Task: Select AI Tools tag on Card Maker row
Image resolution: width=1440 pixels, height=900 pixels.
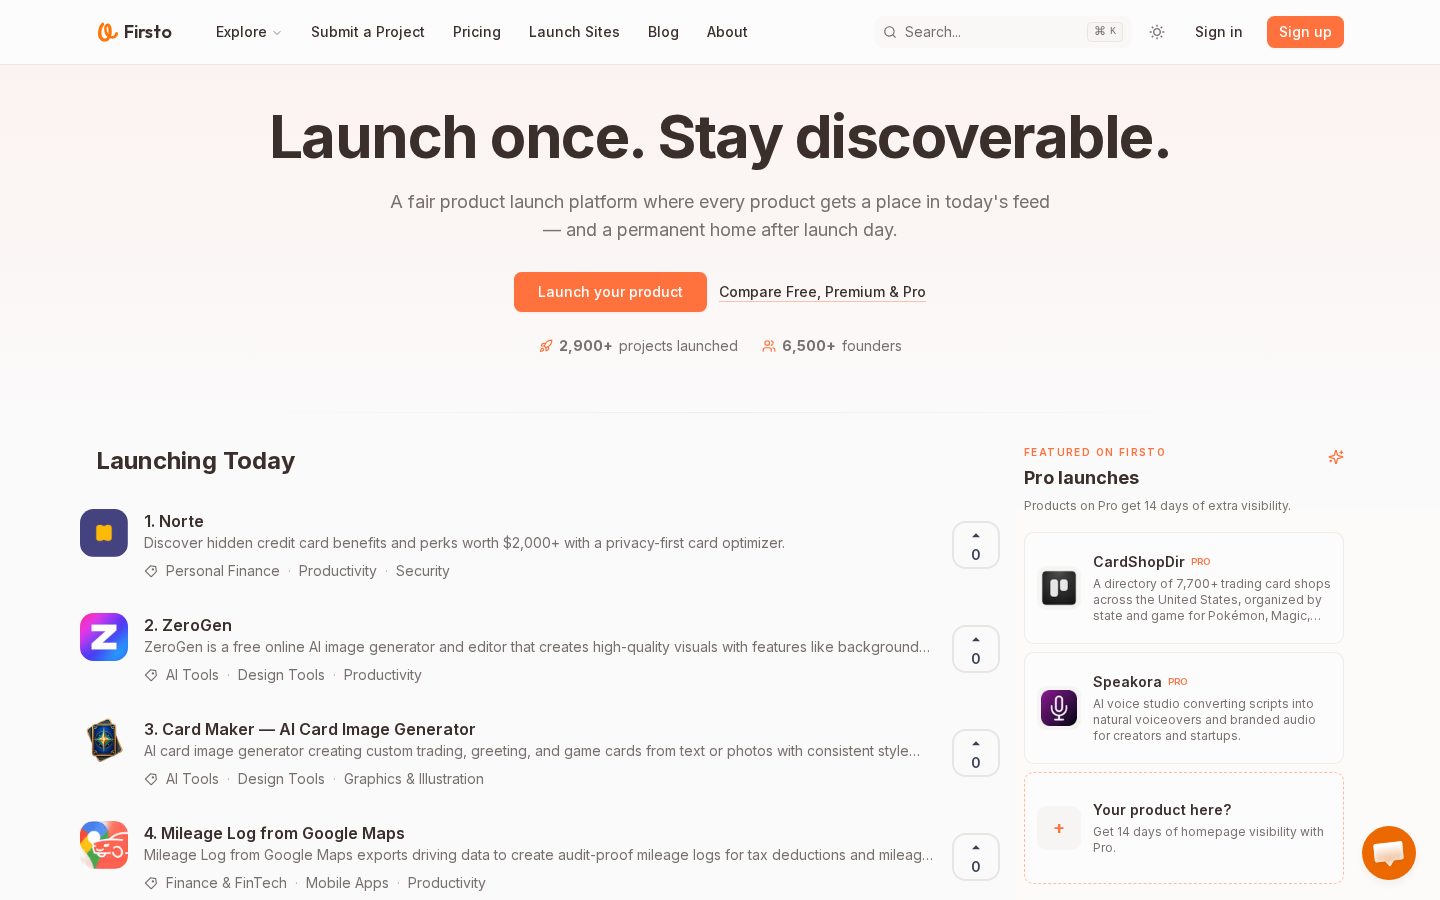Action: click(192, 779)
